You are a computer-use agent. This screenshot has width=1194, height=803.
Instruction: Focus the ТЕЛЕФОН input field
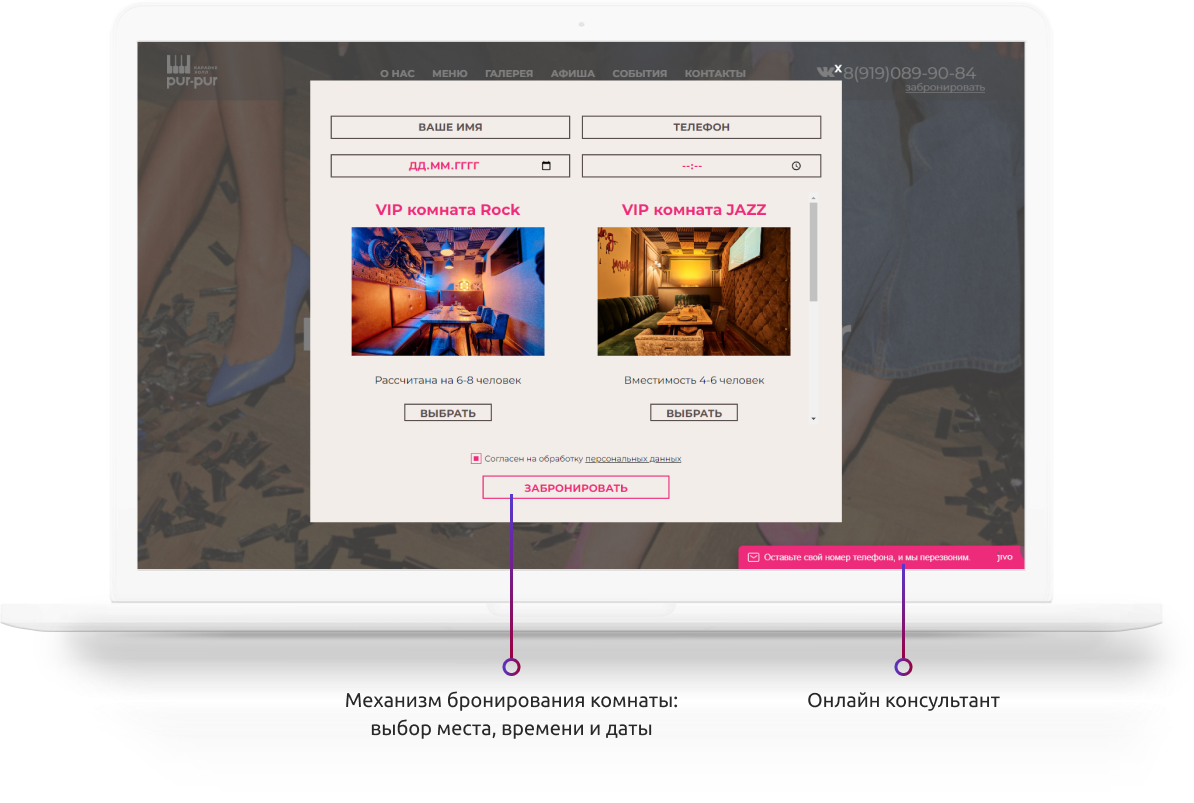click(x=701, y=127)
